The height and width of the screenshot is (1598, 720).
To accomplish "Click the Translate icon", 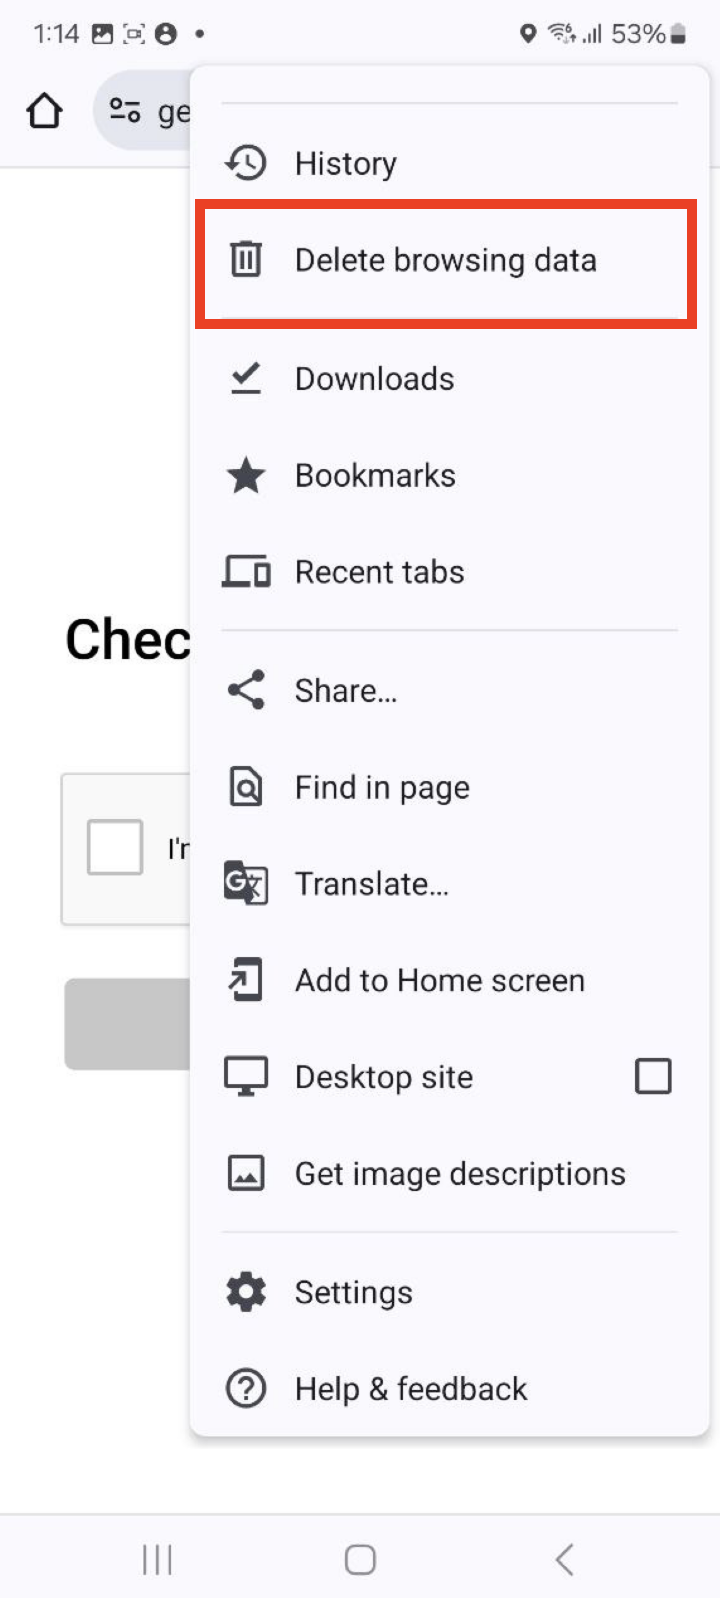I will (x=247, y=884).
